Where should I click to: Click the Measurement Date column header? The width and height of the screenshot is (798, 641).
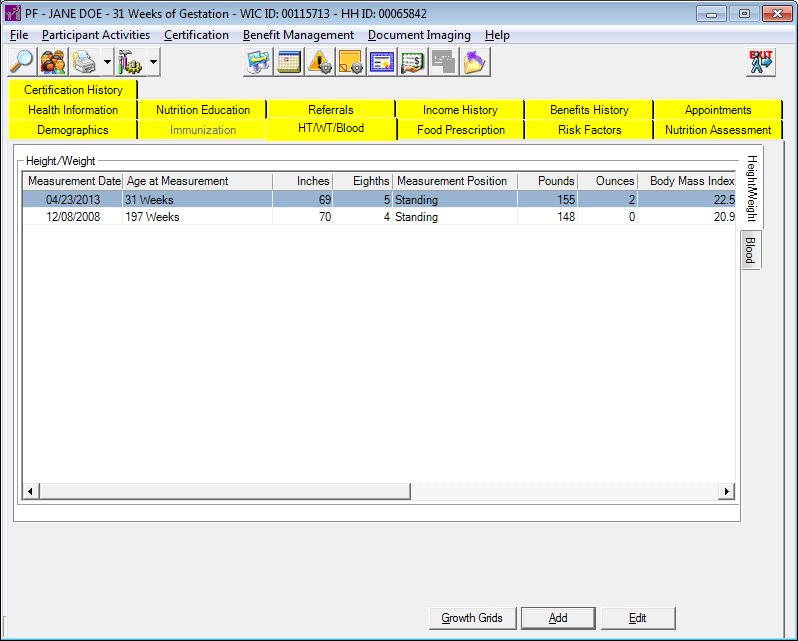[x=73, y=181]
